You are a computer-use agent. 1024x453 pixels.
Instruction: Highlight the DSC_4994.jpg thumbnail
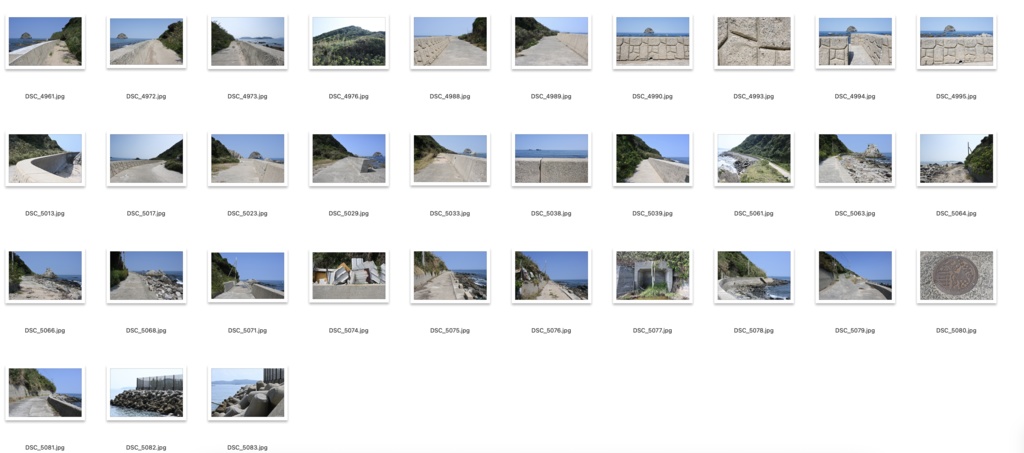[855, 42]
